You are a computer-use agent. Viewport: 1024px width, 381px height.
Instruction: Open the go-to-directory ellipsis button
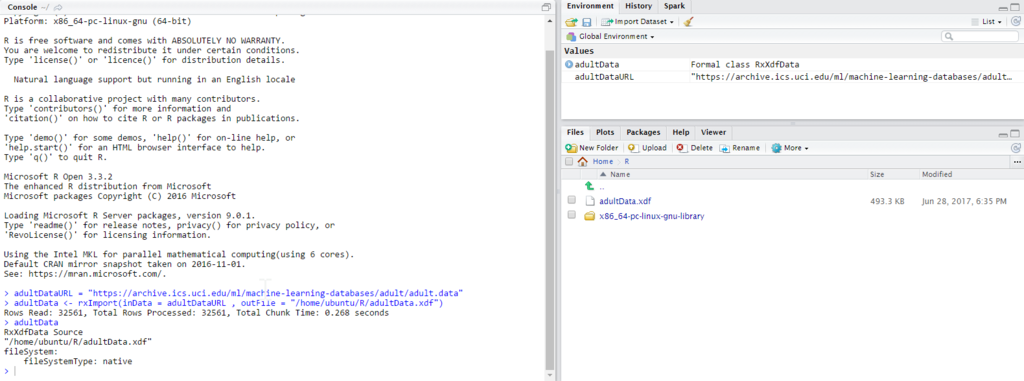pyautogui.click(x=1017, y=161)
